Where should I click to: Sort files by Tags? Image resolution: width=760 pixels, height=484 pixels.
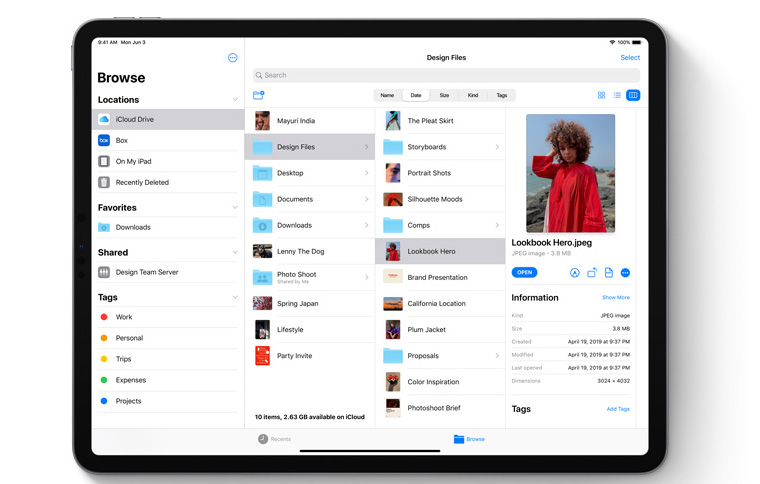click(x=502, y=95)
